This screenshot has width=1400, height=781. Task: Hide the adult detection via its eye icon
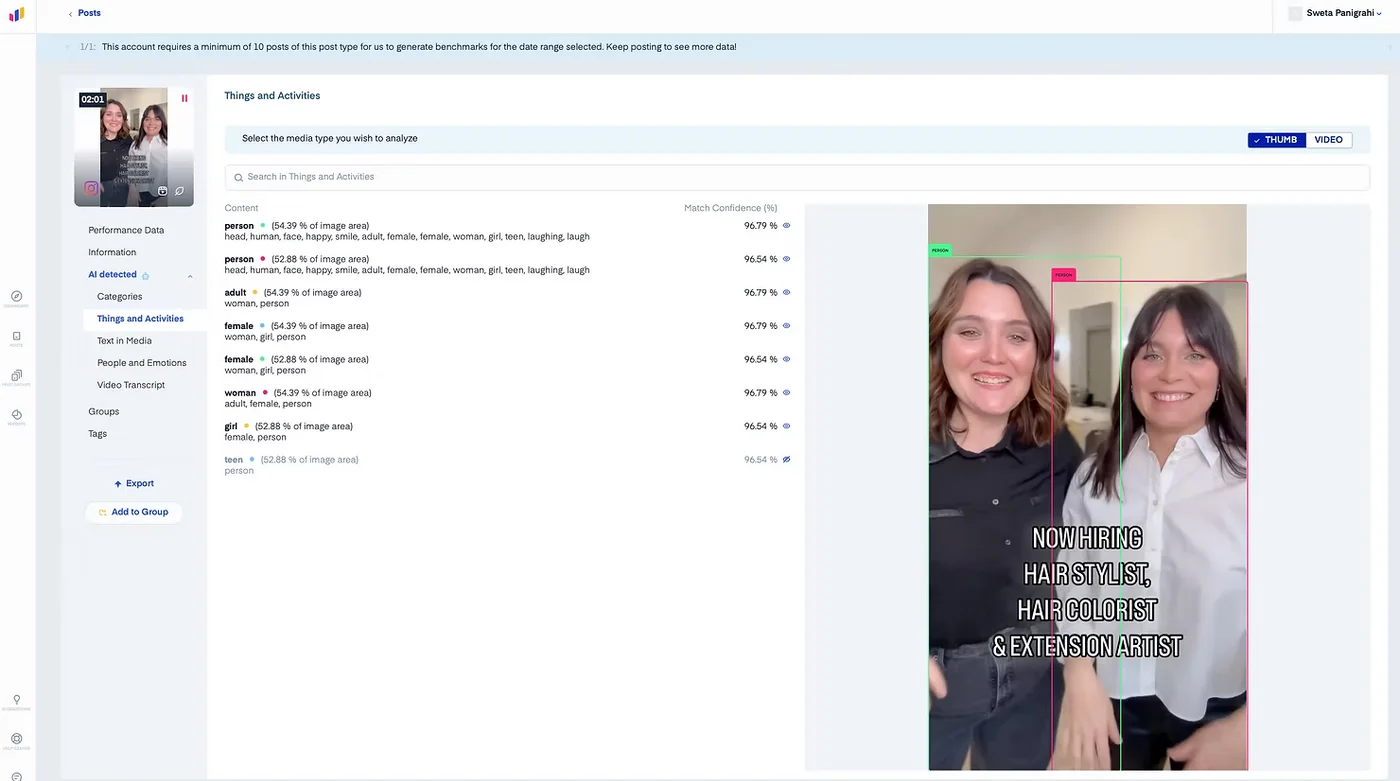coord(786,293)
